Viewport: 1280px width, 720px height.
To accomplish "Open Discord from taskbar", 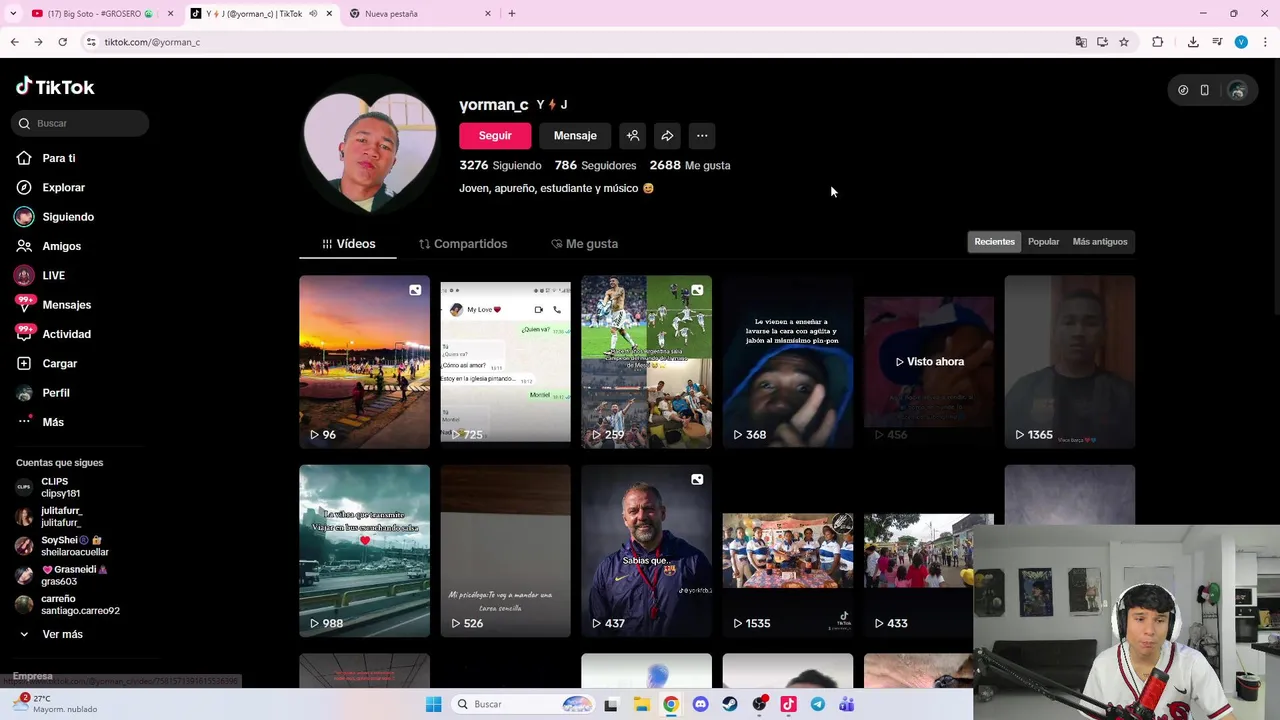I will point(700,704).
